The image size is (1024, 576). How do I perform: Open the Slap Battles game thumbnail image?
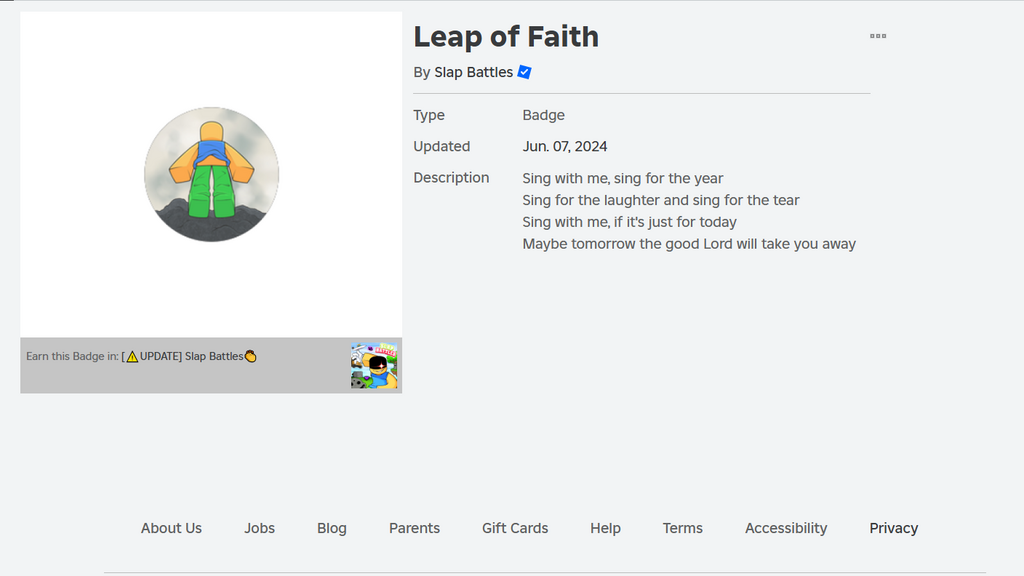click(375, 365)
